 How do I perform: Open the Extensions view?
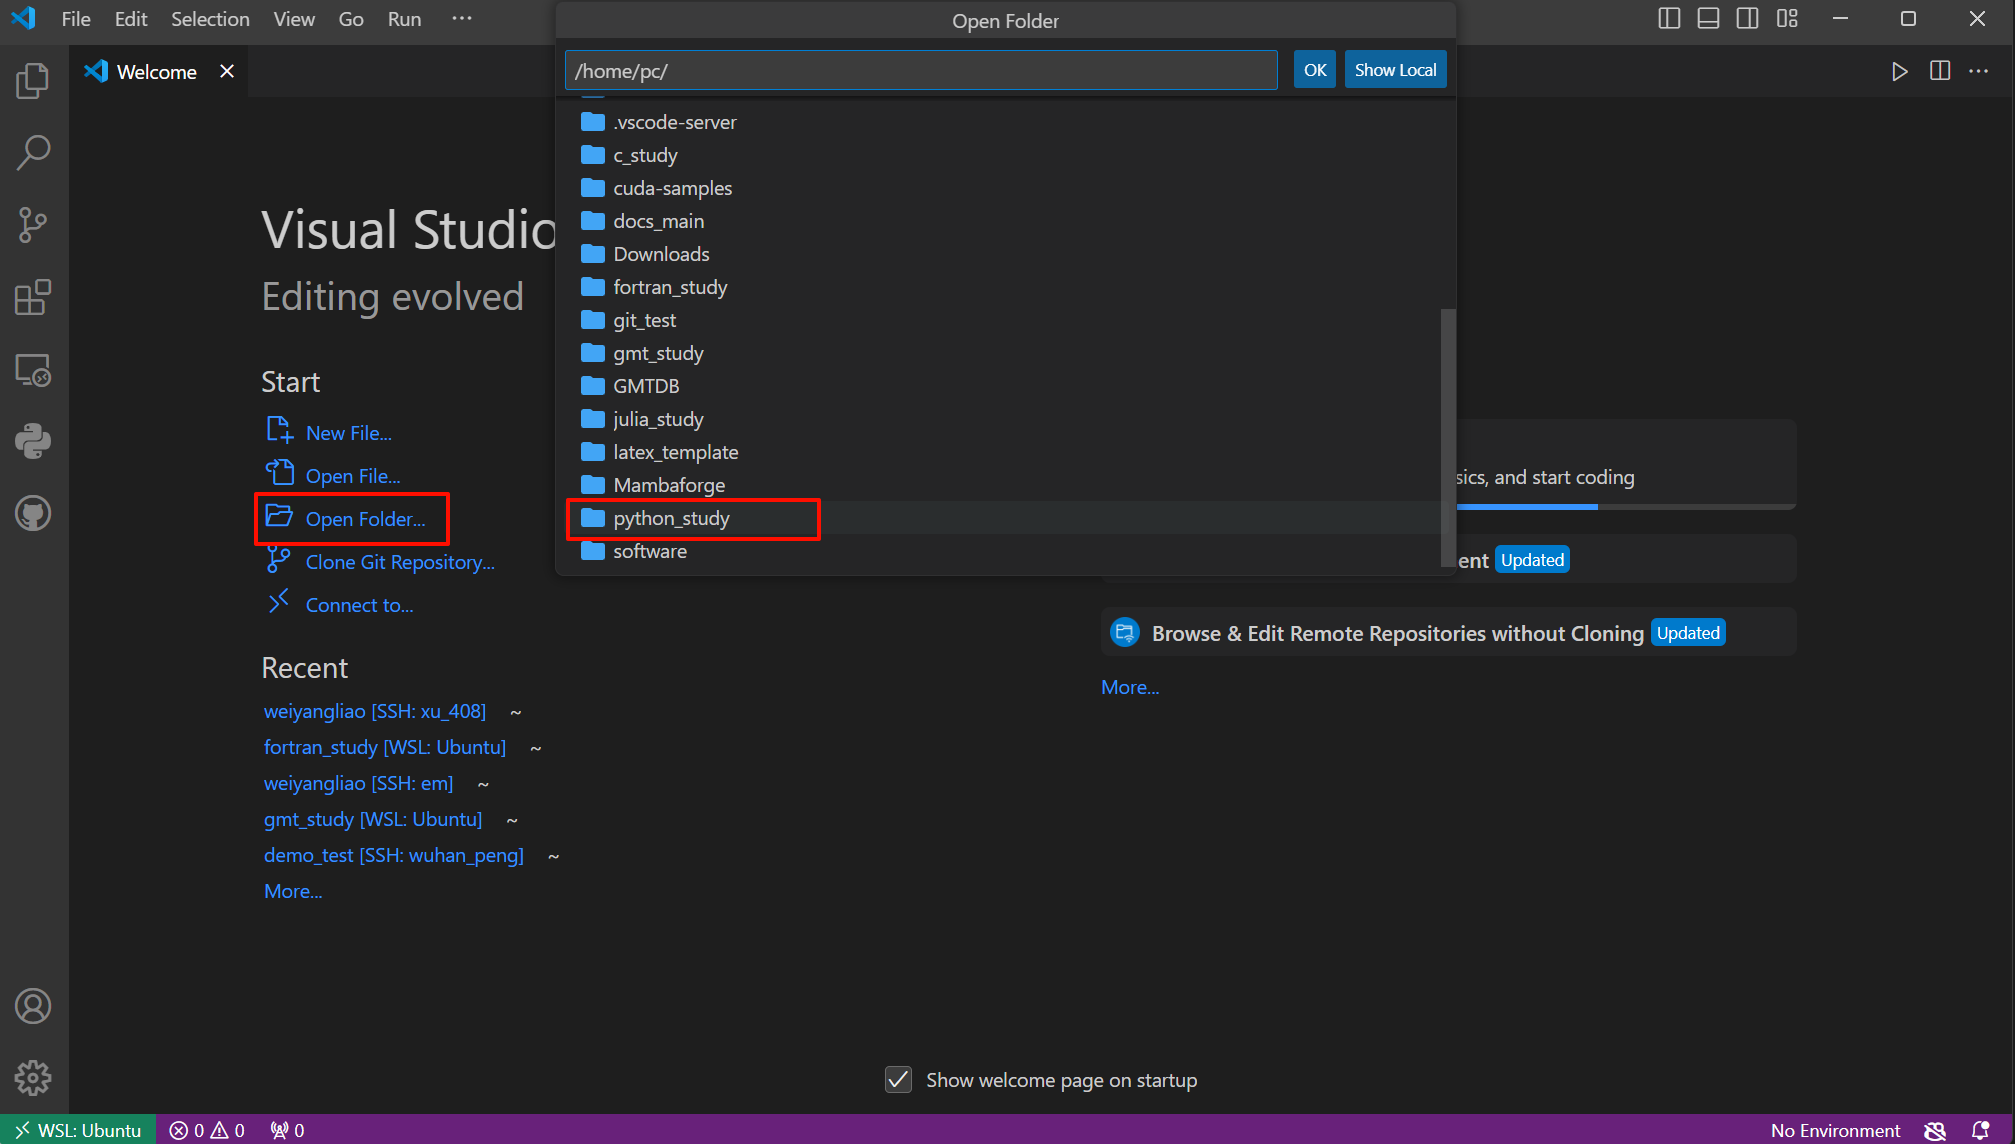[x=33, y=297]
